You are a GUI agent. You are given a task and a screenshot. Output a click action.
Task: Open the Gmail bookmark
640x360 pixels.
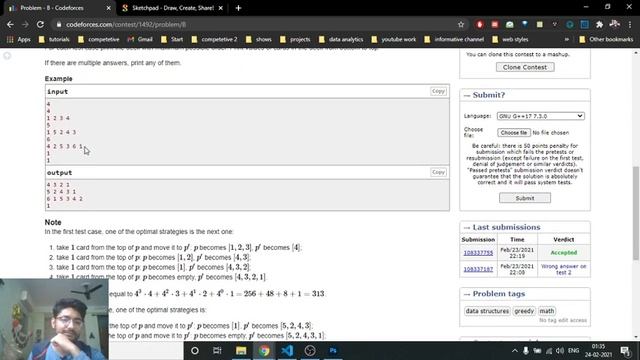click(x=140, y=39)
